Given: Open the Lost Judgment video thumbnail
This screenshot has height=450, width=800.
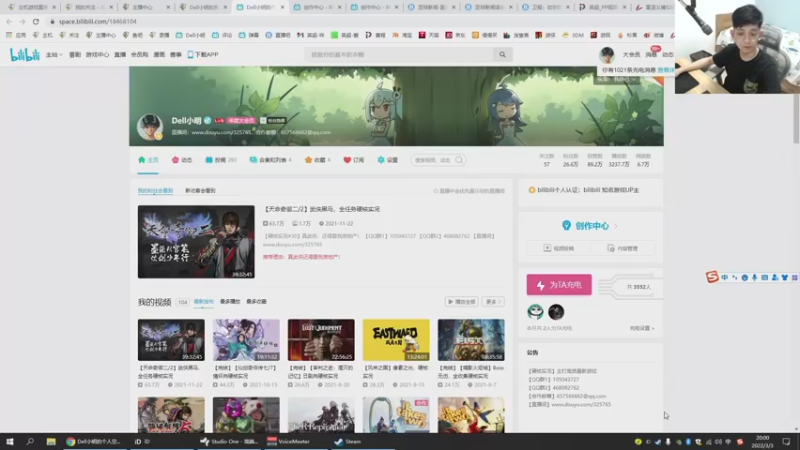Looking at the screenshot, I should [321, 340].
